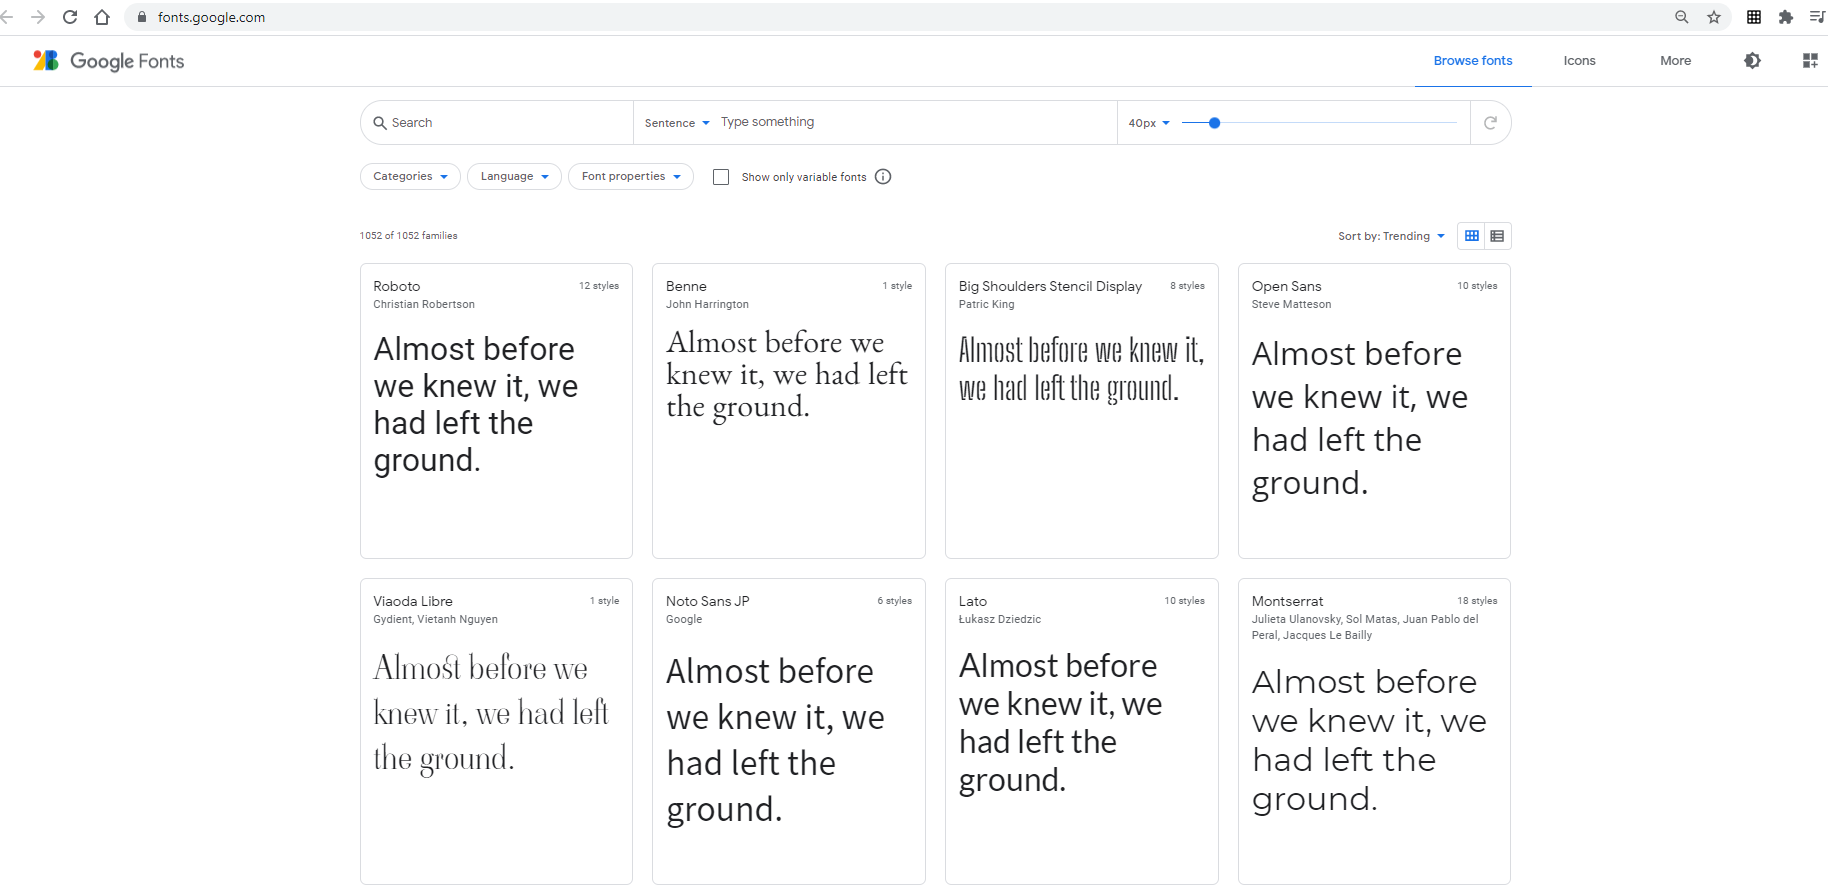Screen dimensions: 1828x896
Task: Open variable fonts info icon
Action: 883,177
